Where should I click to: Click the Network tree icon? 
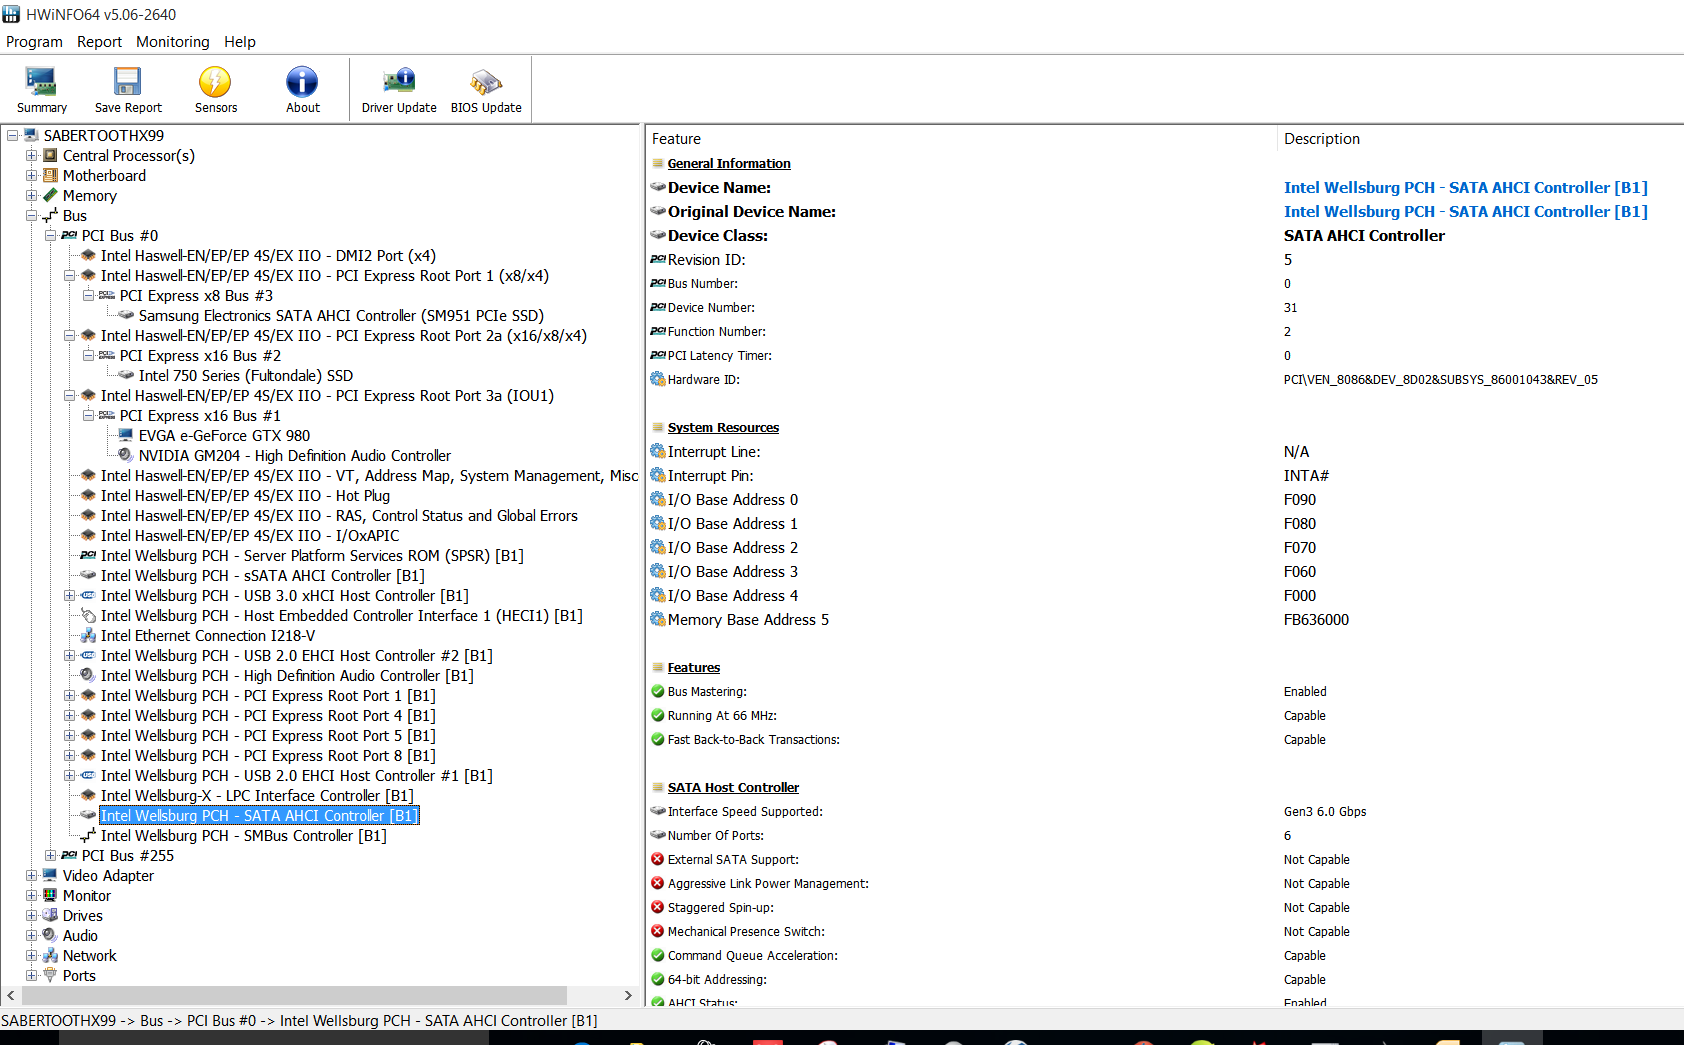click(50, 955)
